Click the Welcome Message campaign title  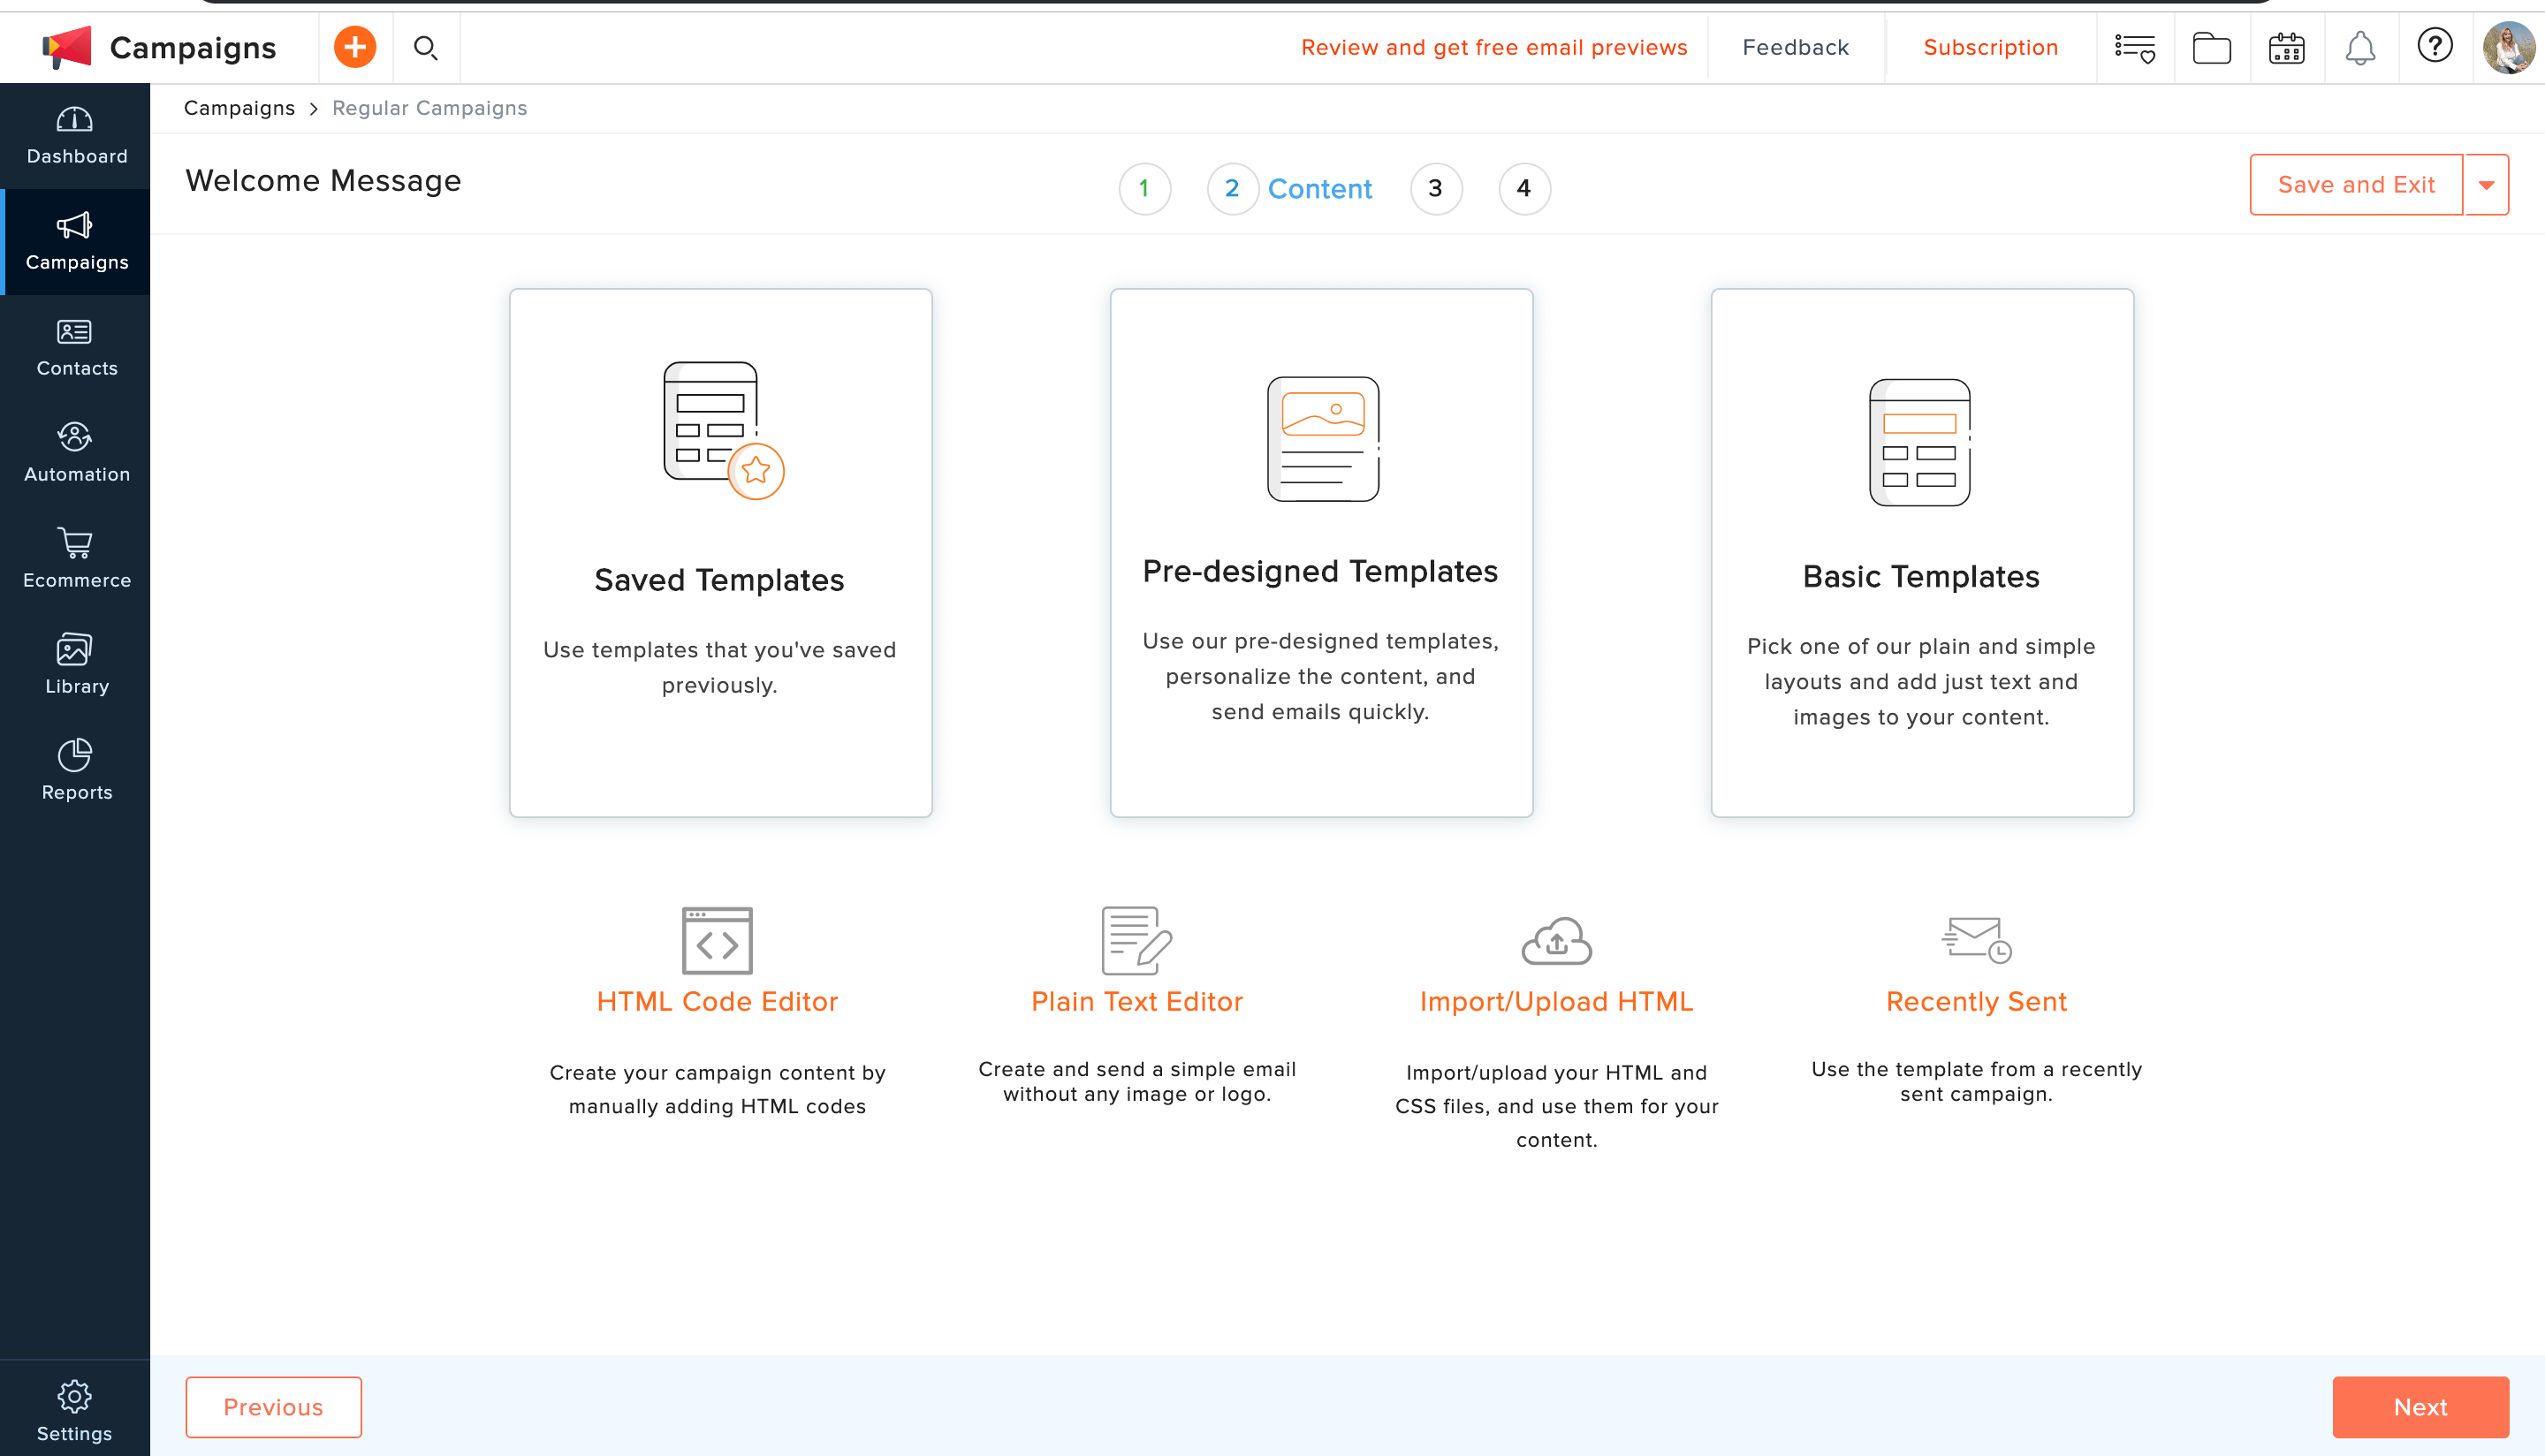tap(323, 181)
